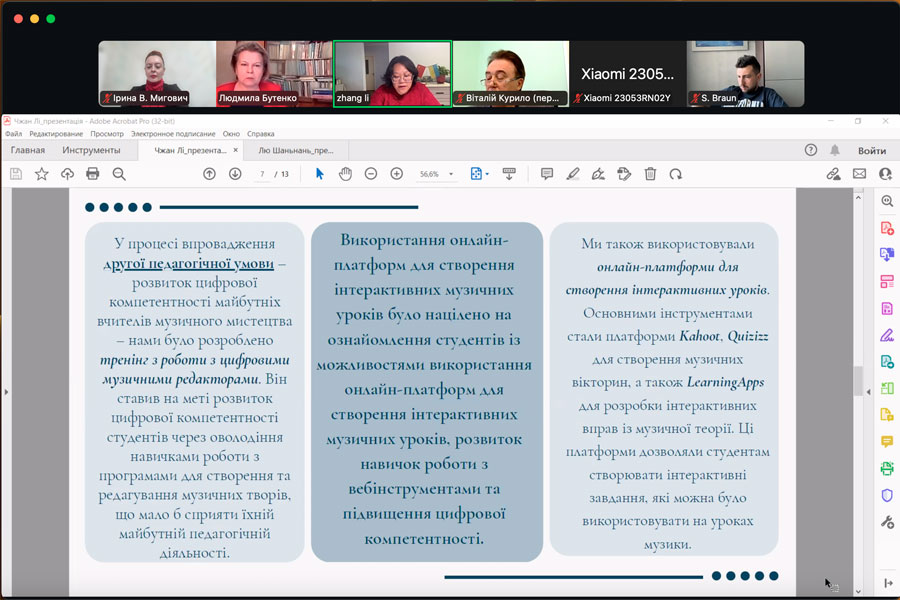Activate the selection arrow tool
The height and width of the screenshot is (600, 900).
pos(320,173)
